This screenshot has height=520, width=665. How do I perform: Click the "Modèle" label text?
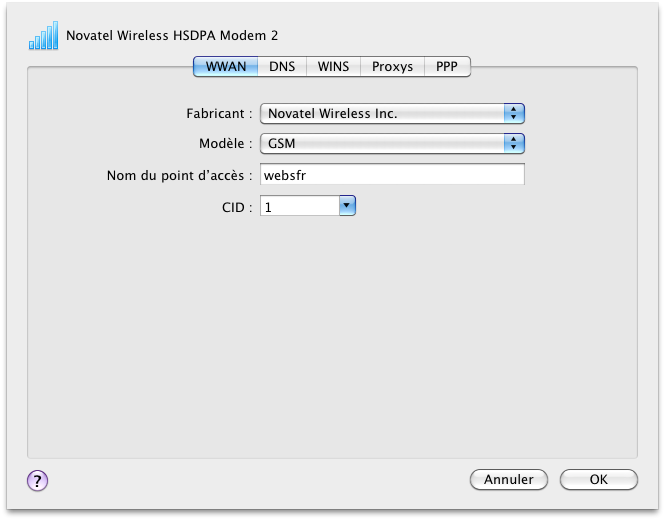(226, 143)
